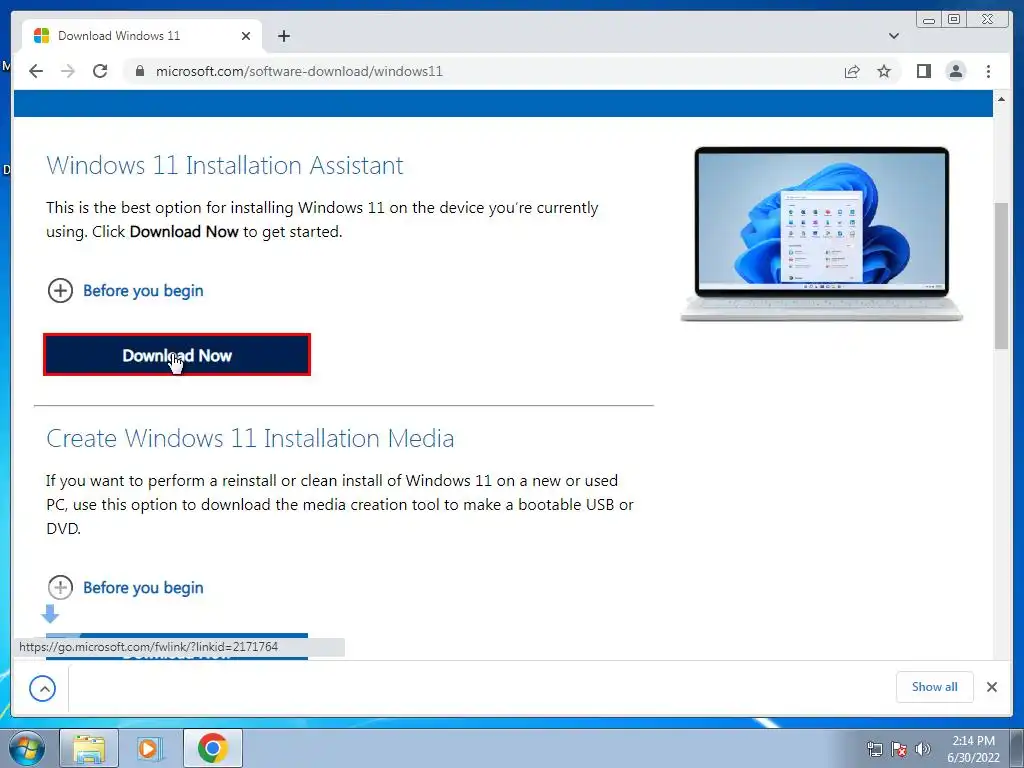The height and width of the screenshot is (768, 1024).
Task: Click the Windows 11 laptop image
Action: (822, 234)
